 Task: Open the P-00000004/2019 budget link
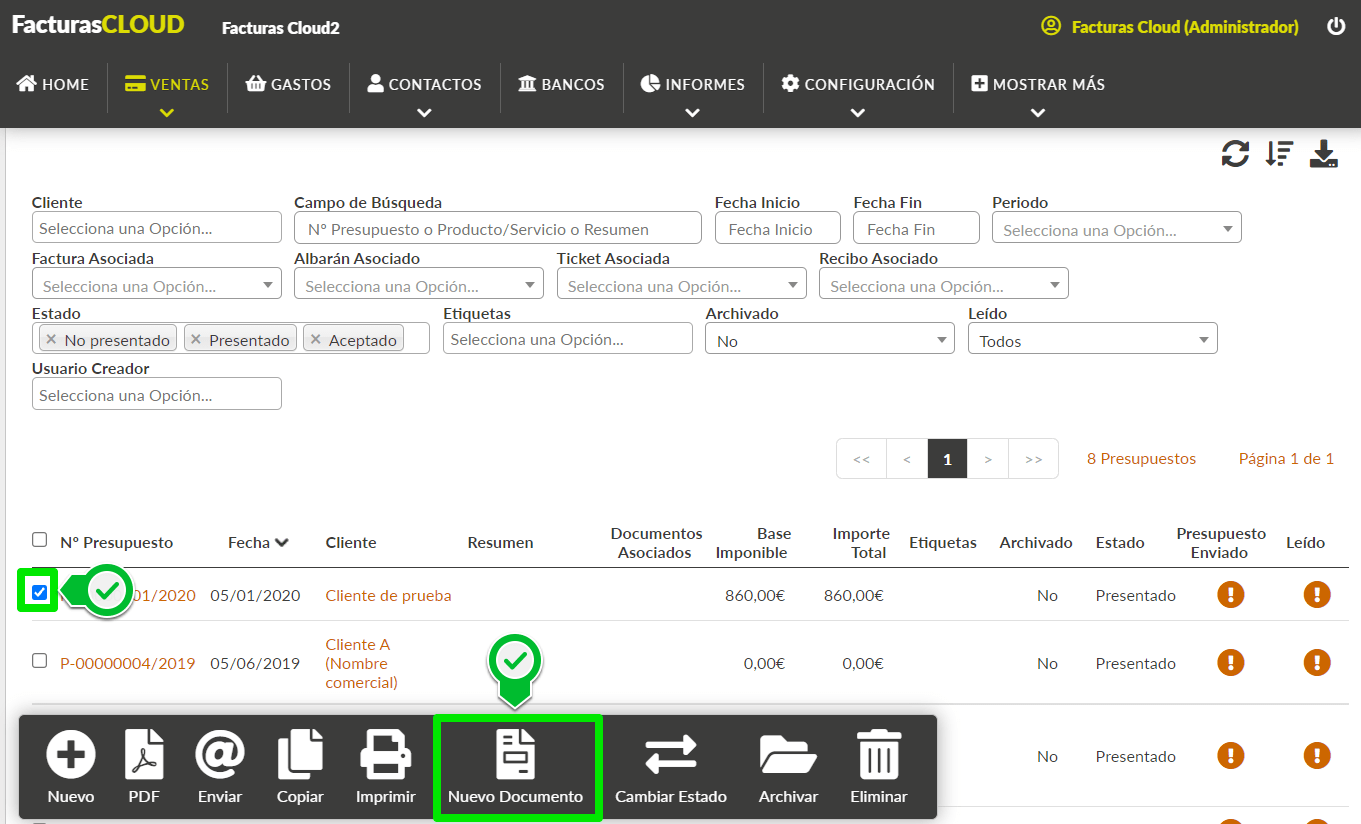(128, 663)
